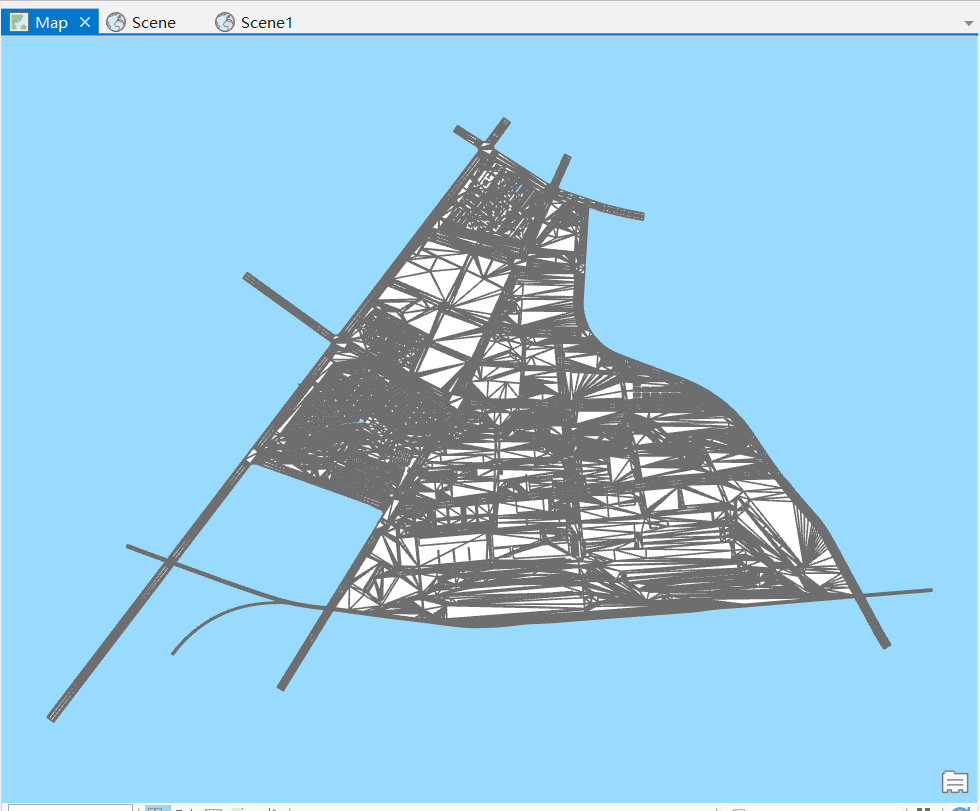
Task: Open the view tabs dropdown arrow
Action: [968, 23]
